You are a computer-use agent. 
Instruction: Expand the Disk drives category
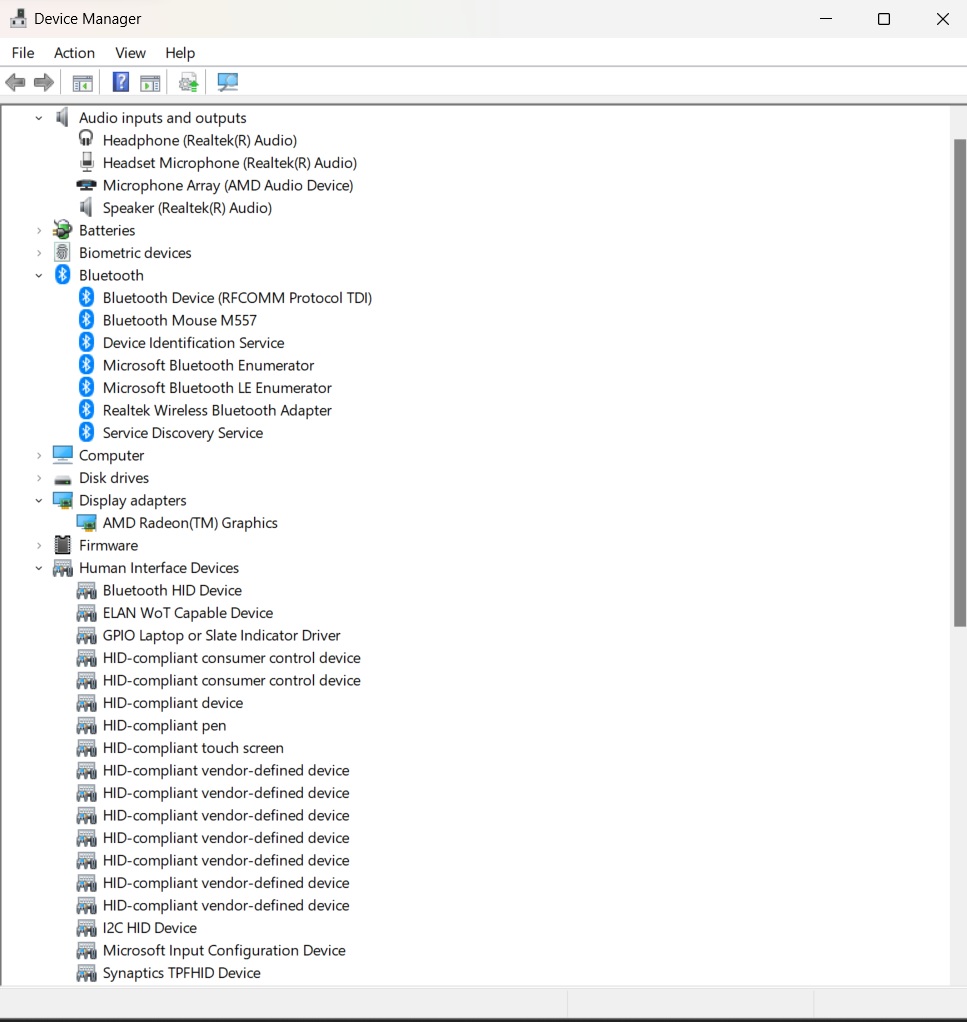click(x=38, y=477)
